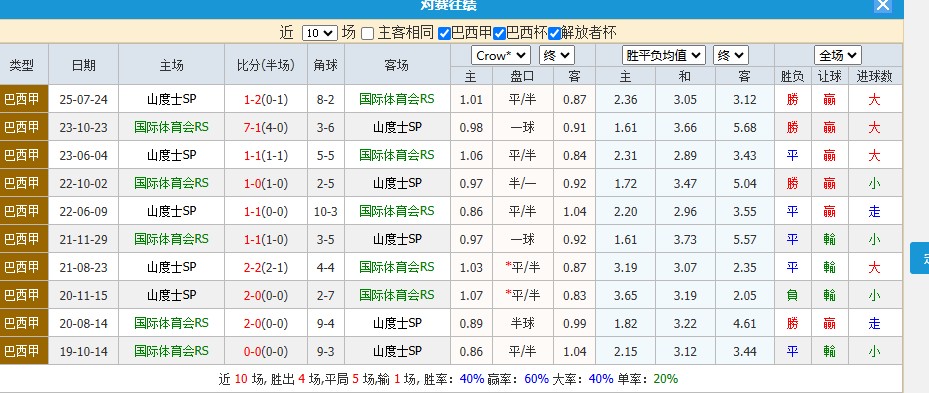The width and height of the screenshot is (929, 393).
Task: Click the 类型 column header
Action: click(x=22, y=65)
